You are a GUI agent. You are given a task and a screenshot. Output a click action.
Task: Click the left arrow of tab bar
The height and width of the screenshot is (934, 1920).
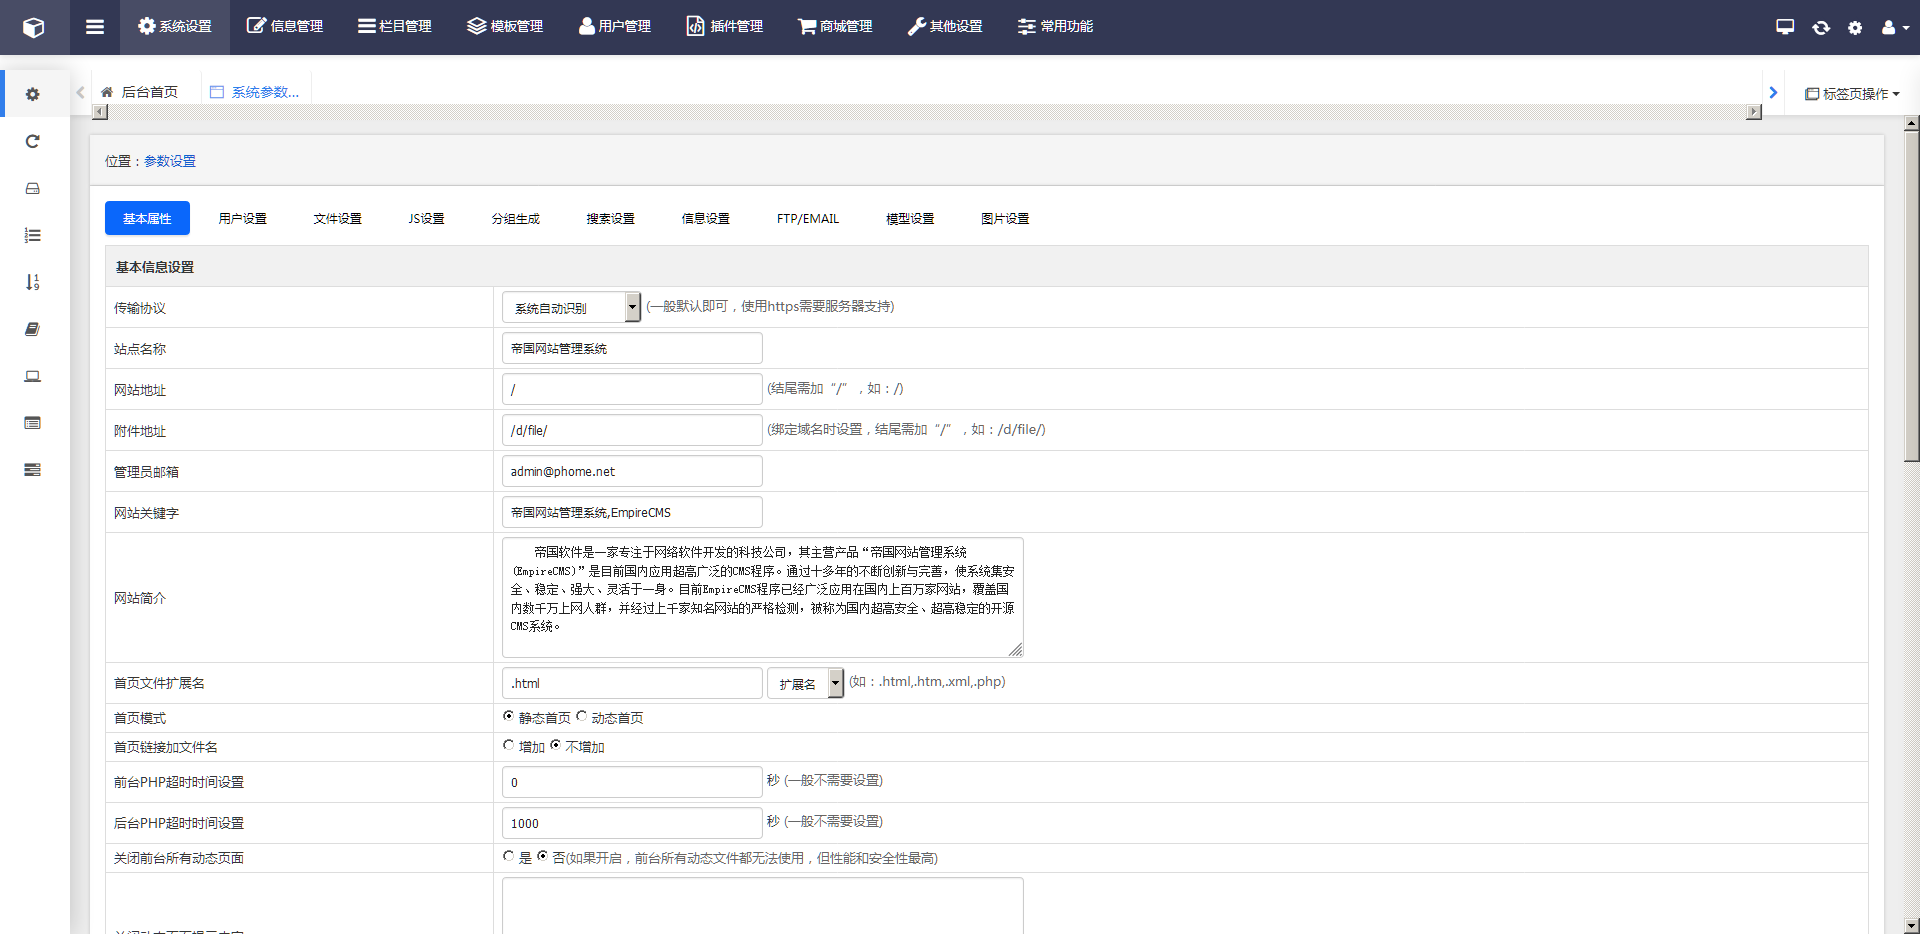coord(80,92)
